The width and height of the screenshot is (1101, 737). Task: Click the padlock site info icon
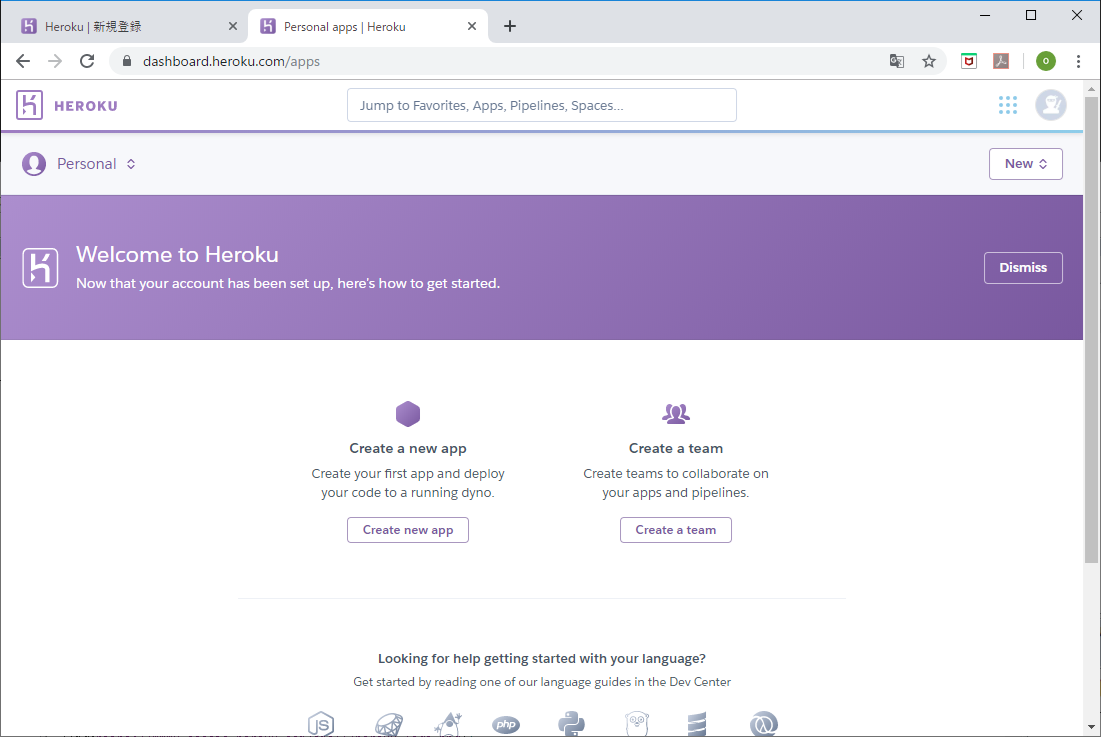(x=127, y=61)
